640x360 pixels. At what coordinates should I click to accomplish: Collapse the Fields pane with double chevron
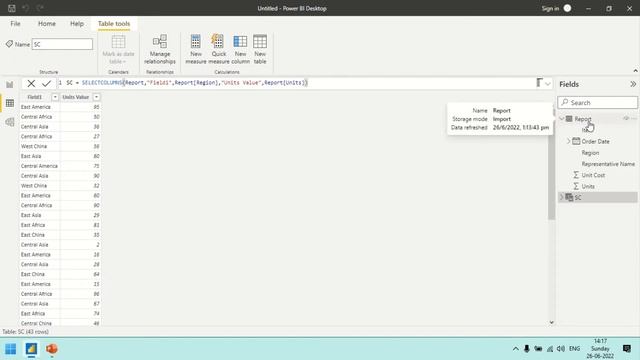[x=633, y=84]
